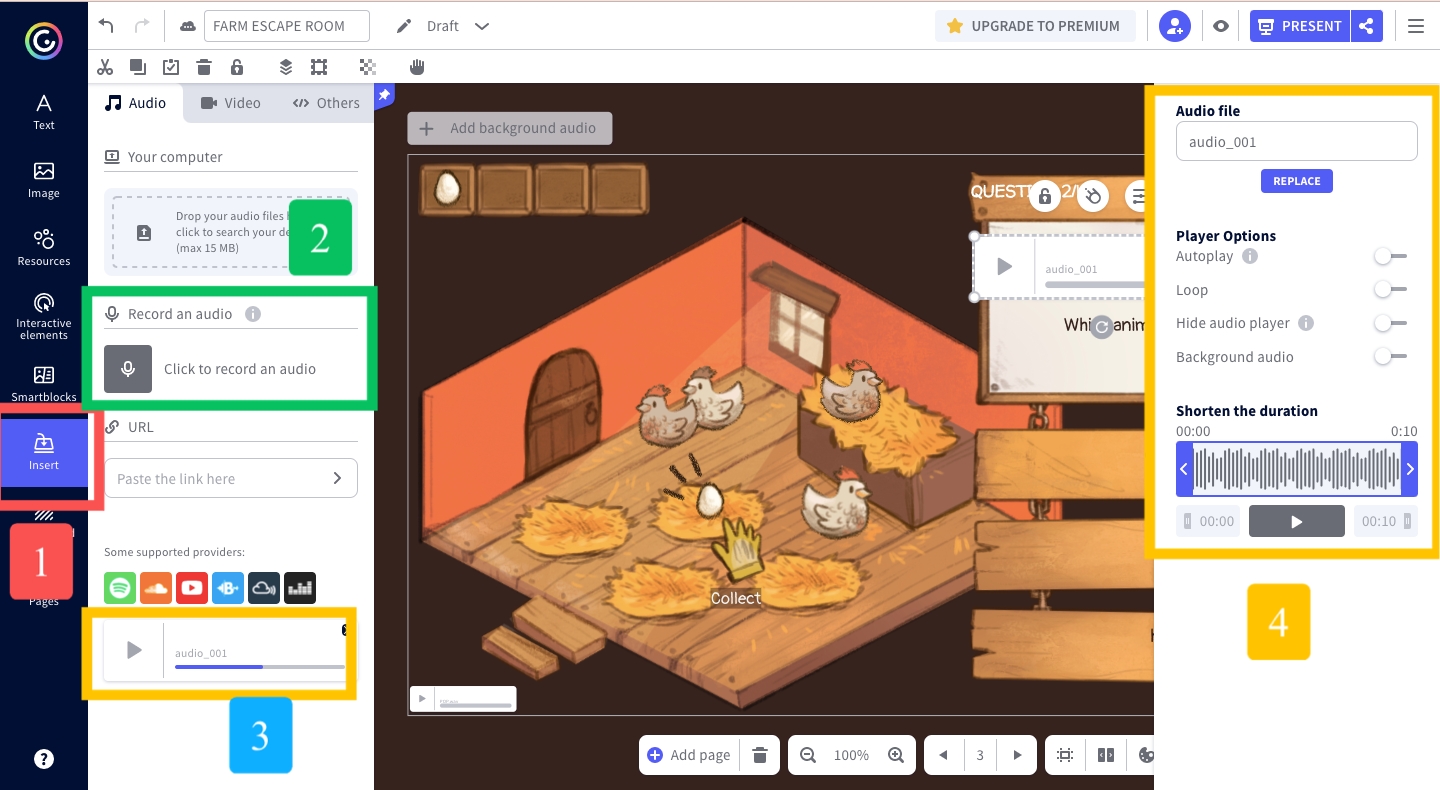Submit the URL with the arrow

click(x=338, y=479)
